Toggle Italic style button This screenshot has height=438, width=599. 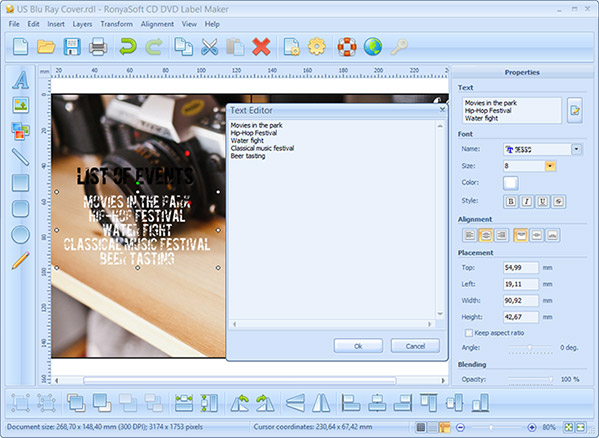coord(527,201)
